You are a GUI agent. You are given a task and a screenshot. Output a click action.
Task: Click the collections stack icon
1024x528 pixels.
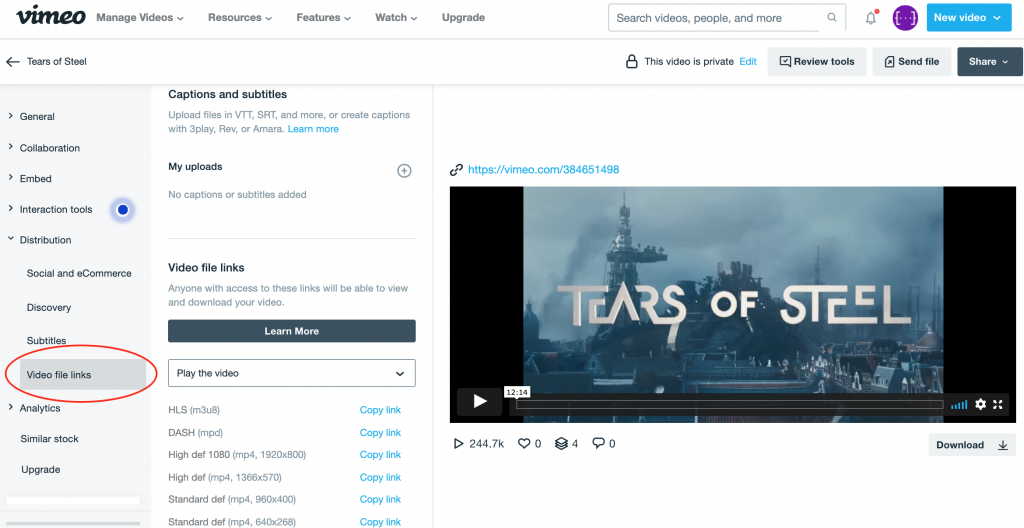click(x=561, y=444)
